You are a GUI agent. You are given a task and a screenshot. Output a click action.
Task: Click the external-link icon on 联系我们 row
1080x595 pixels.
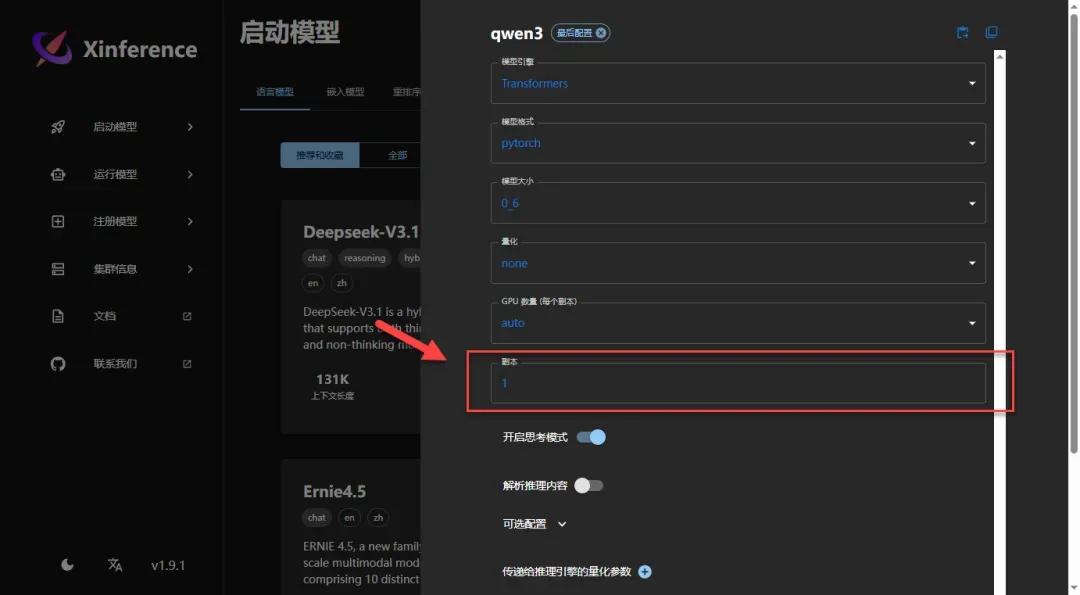coord(187,364)
